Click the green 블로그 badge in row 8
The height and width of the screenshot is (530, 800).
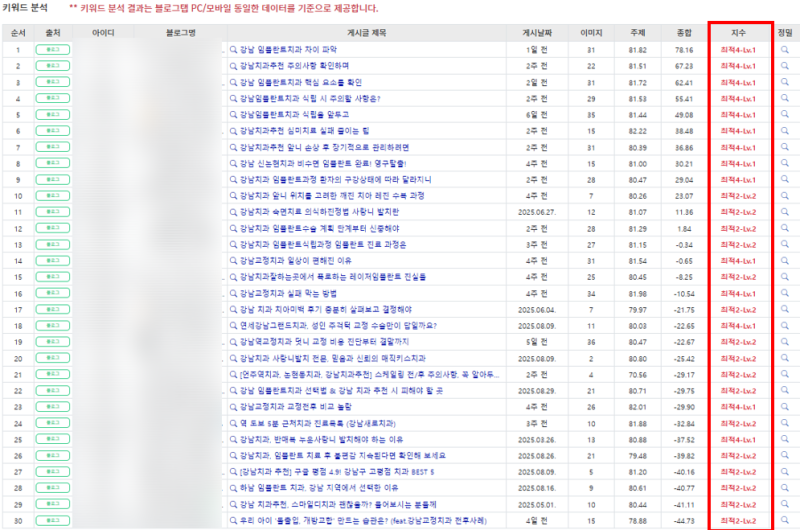coord(53,163)
